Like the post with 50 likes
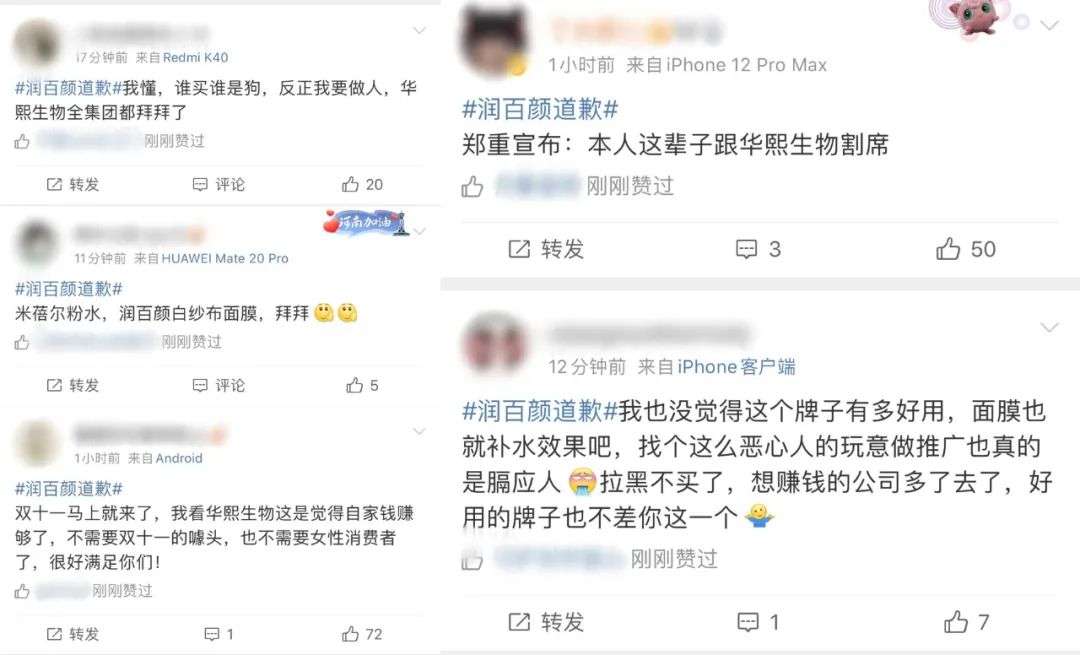Viewport: 1080px width, 655px height. pyautogui.click(x=966, y=249)
